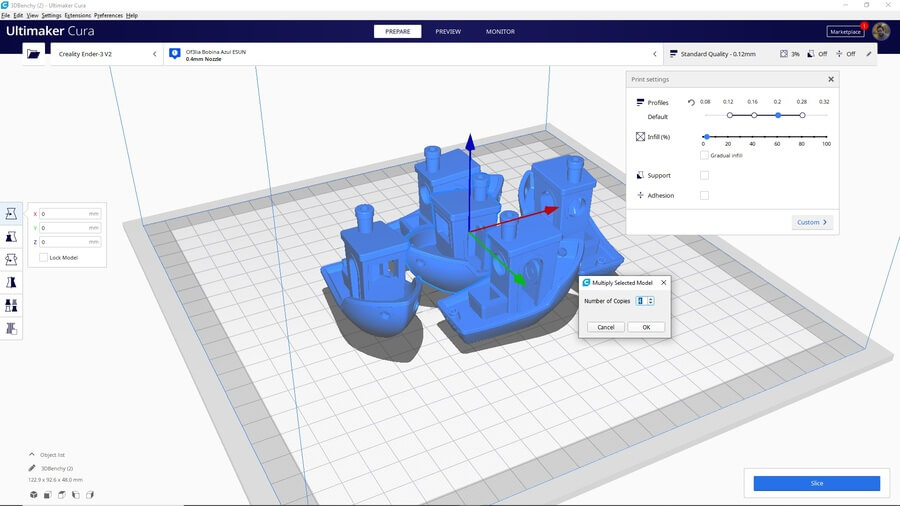Click the Profiles icon in Print settings
The height and width of the screenshot is (506, 900).
click(x=640, y=102)
